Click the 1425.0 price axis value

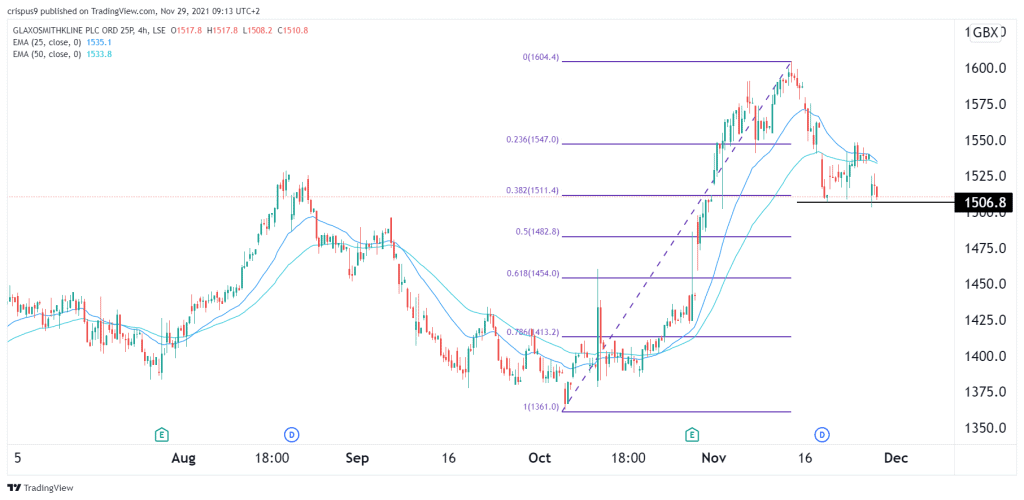(x=983, y=320)
